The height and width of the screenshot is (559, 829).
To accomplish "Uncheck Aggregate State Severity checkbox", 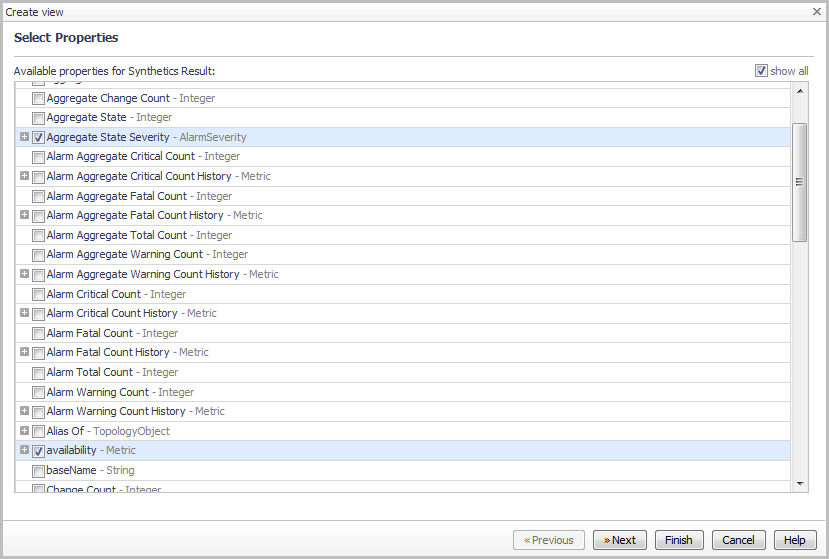I will [38, 137].
